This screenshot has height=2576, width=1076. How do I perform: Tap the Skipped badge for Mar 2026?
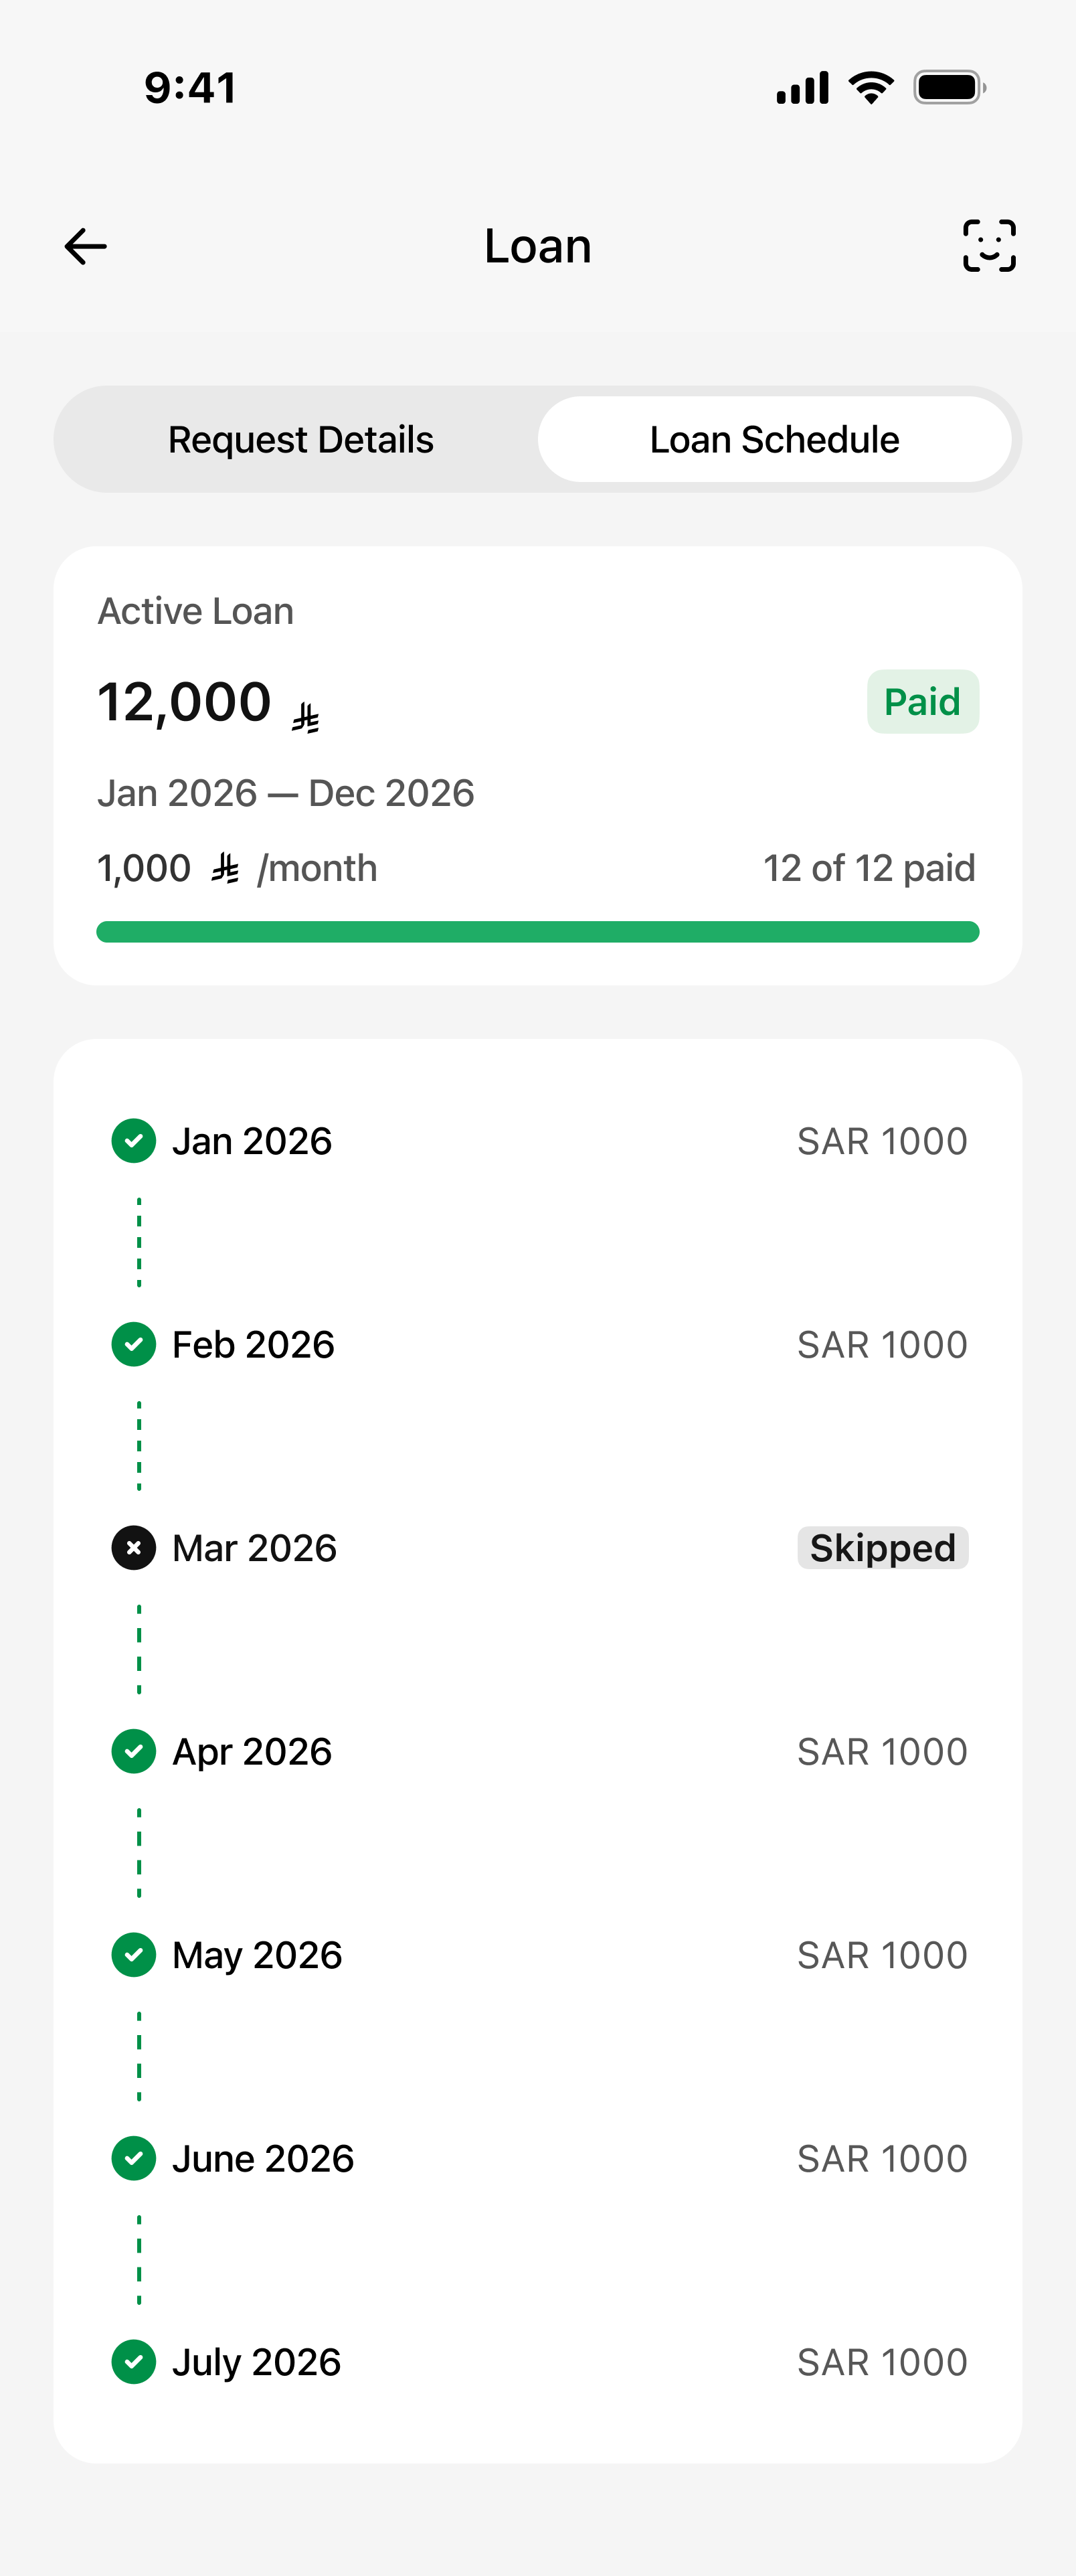882,1548
